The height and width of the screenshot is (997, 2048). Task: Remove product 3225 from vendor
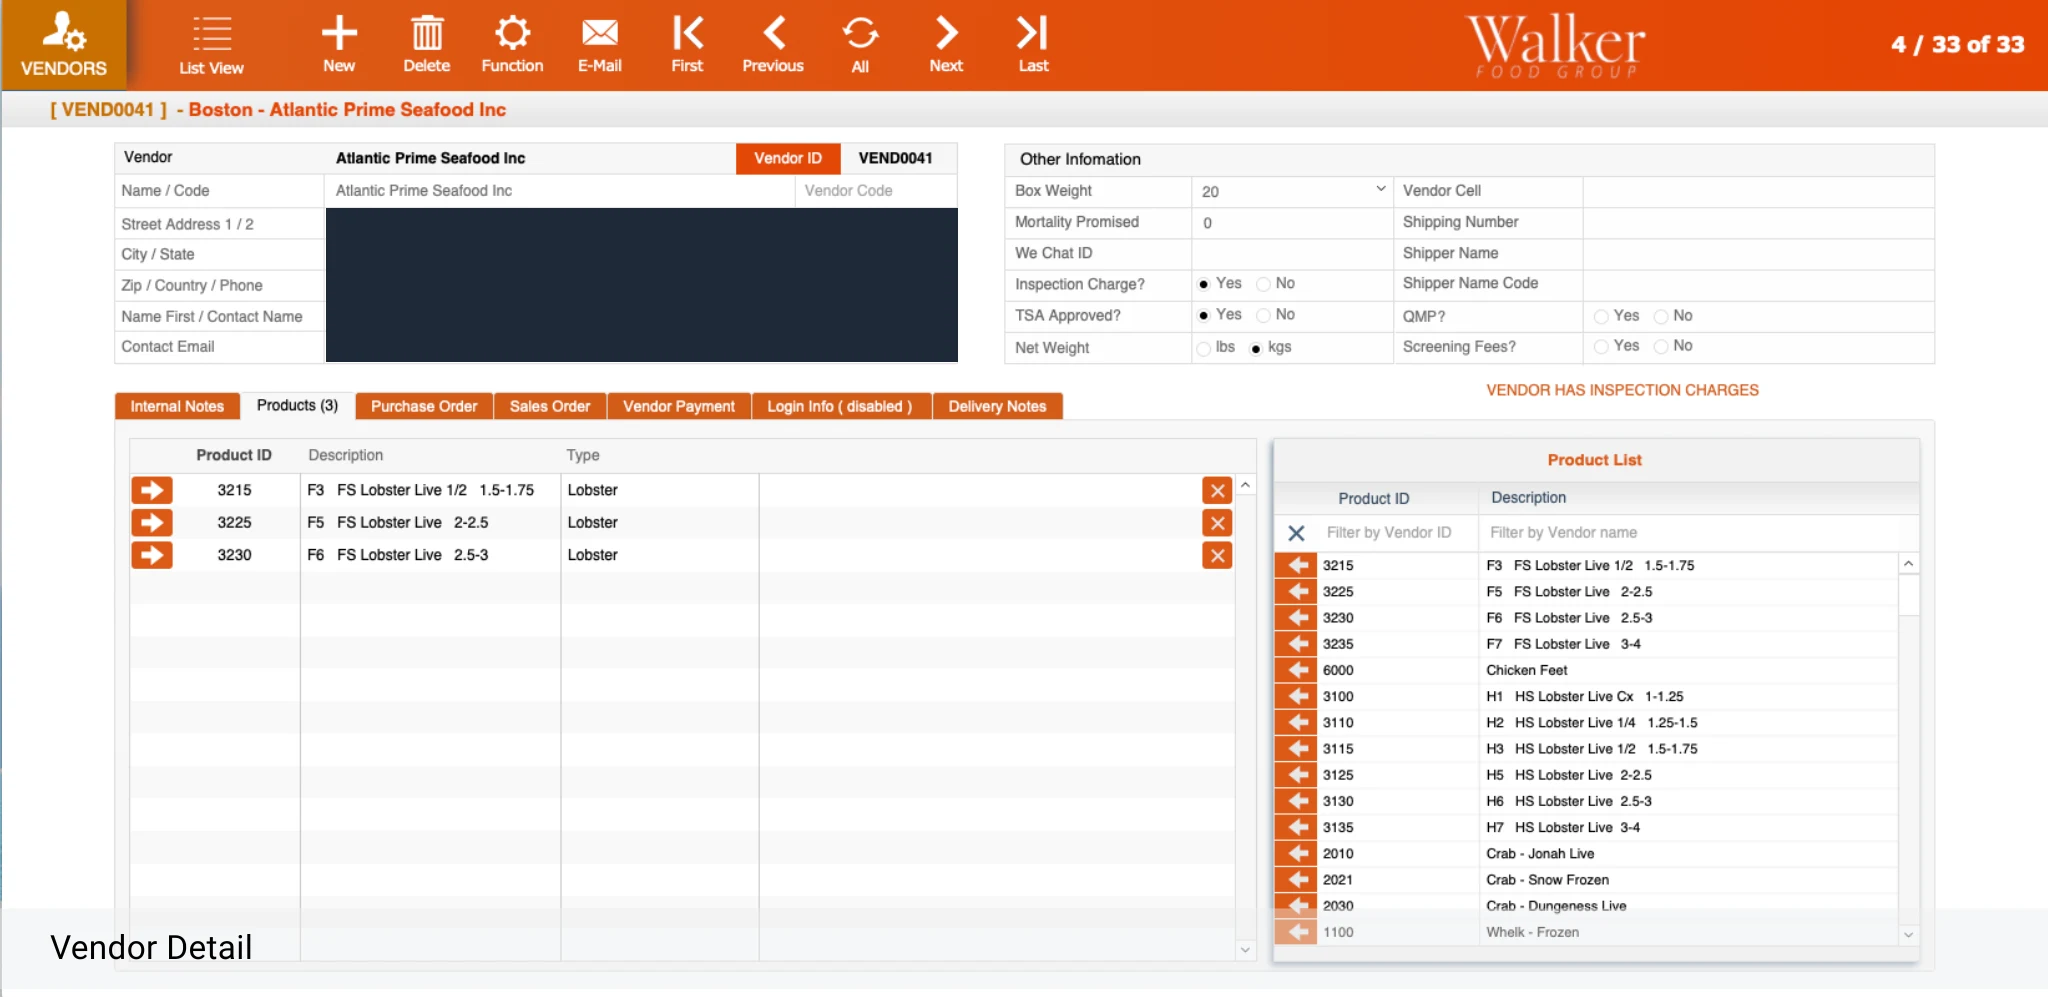1217,523
